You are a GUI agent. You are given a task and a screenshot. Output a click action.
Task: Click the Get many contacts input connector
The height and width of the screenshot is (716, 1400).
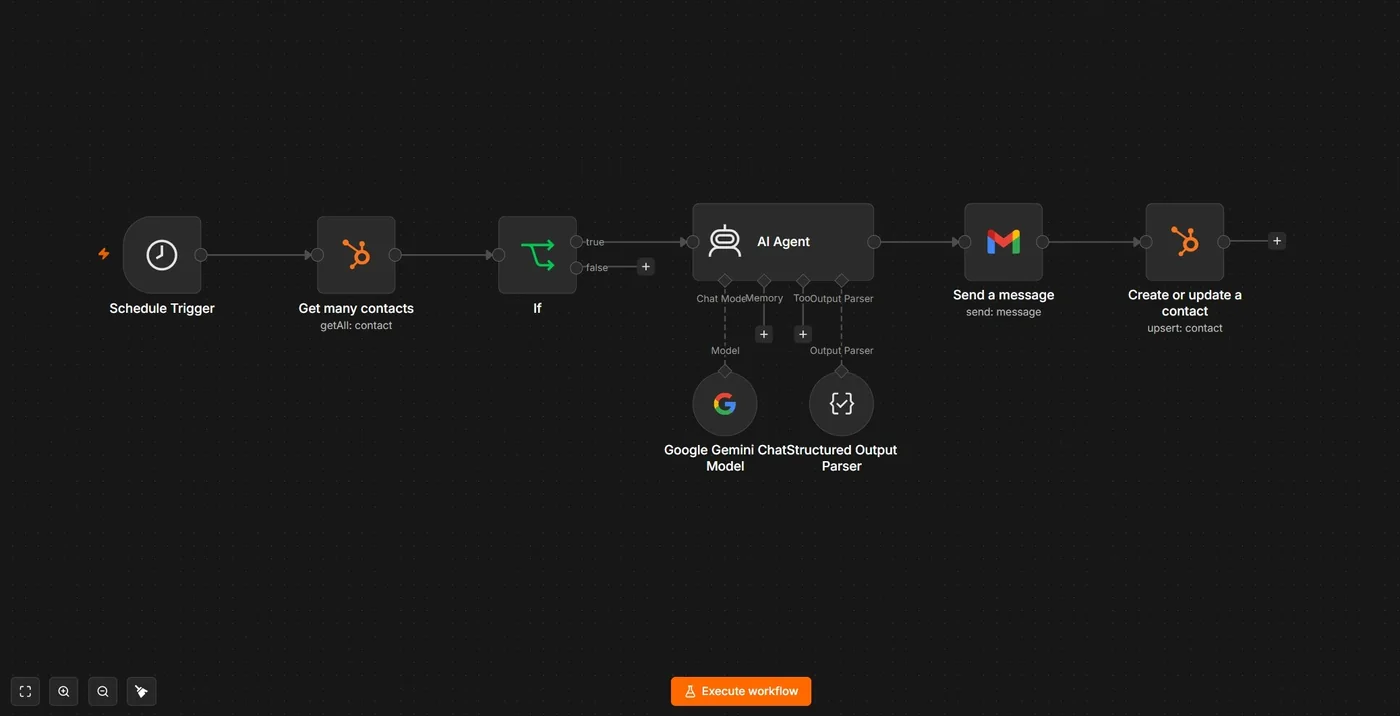pos(317,255)
